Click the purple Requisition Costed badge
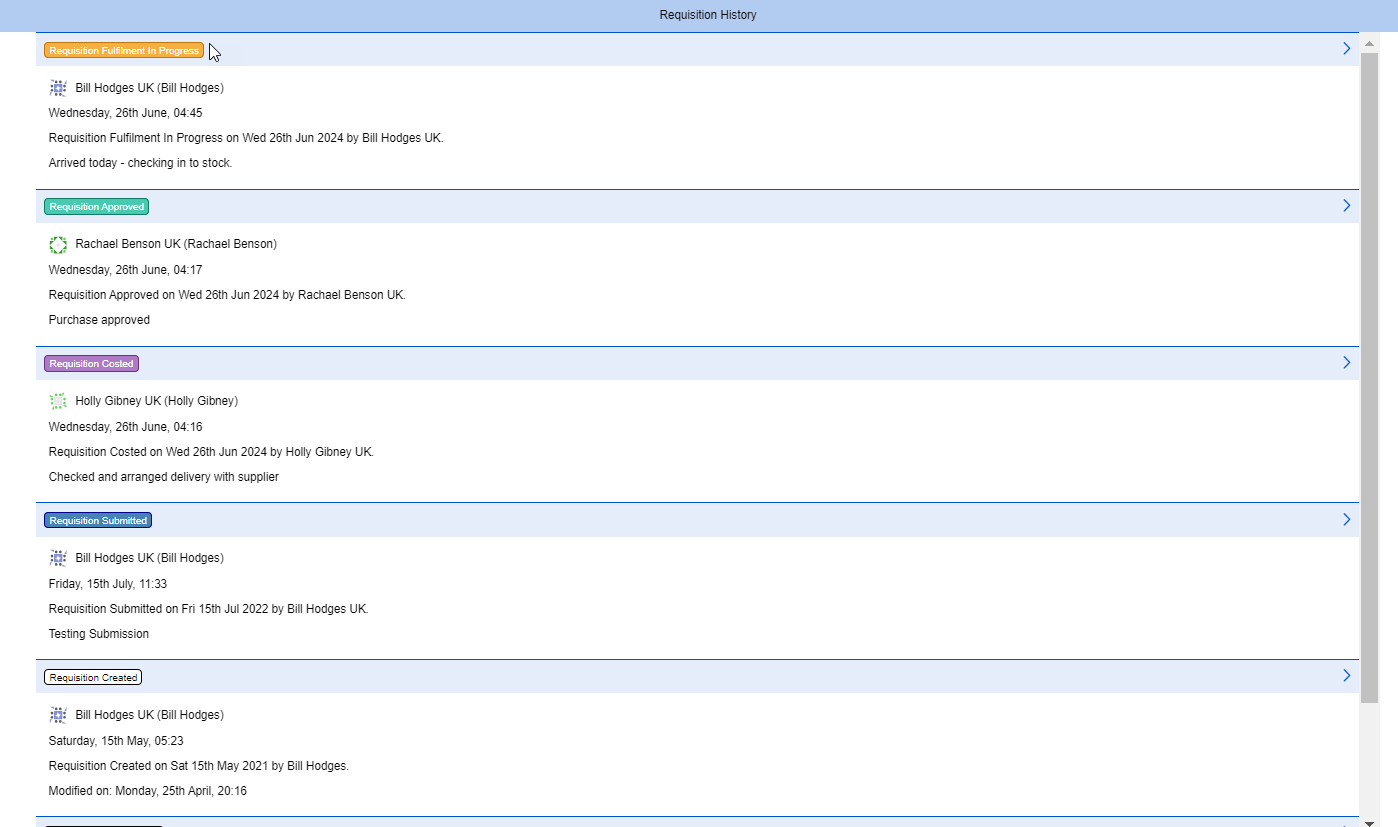The image size is (1398, 827). tap(91, 364)
